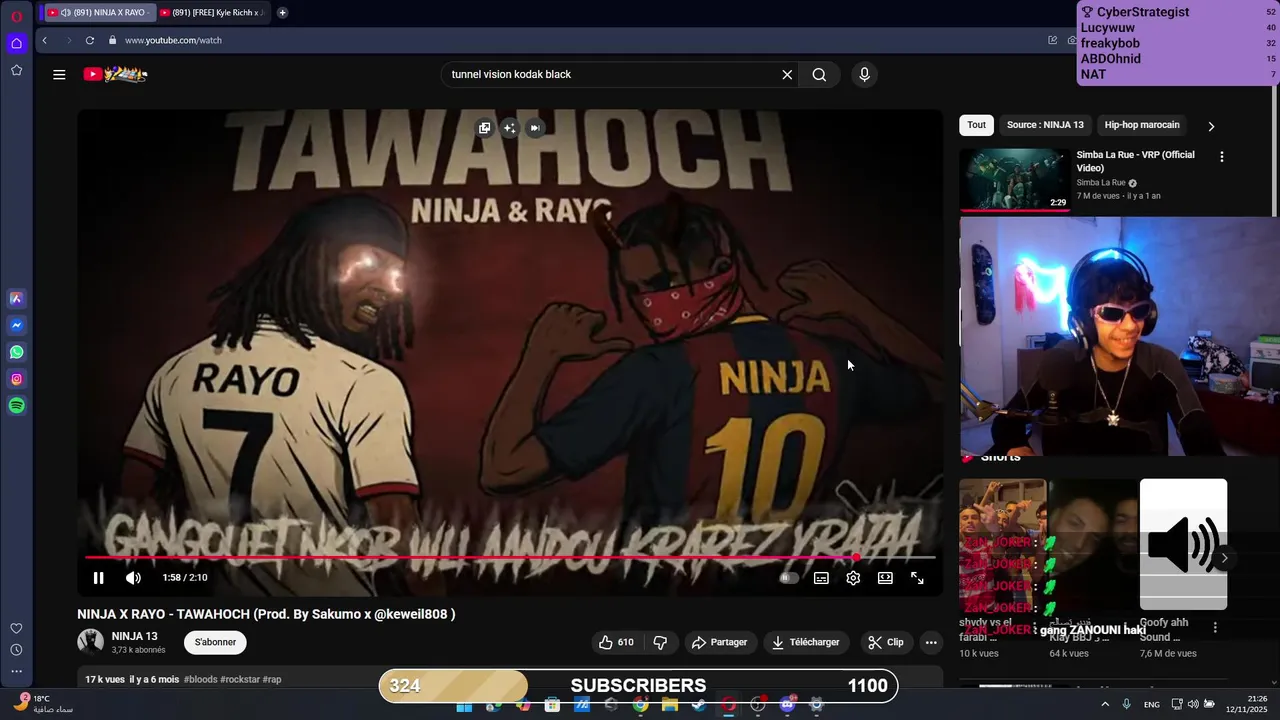
Task: Select the Hip-hop marocain chip
Action: (1142, 125)
